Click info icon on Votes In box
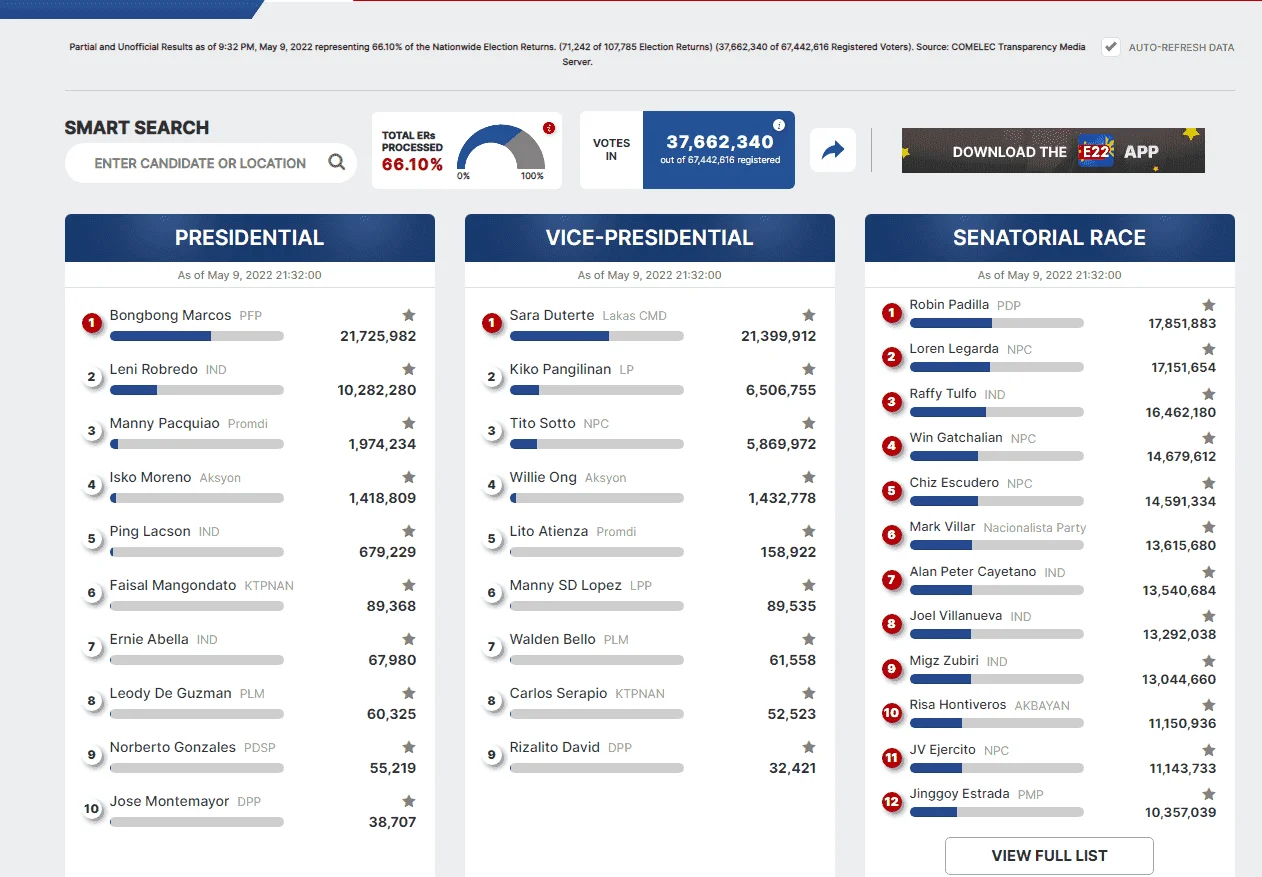The height and width of the screenshot is (877, 1262). point(779,126)
